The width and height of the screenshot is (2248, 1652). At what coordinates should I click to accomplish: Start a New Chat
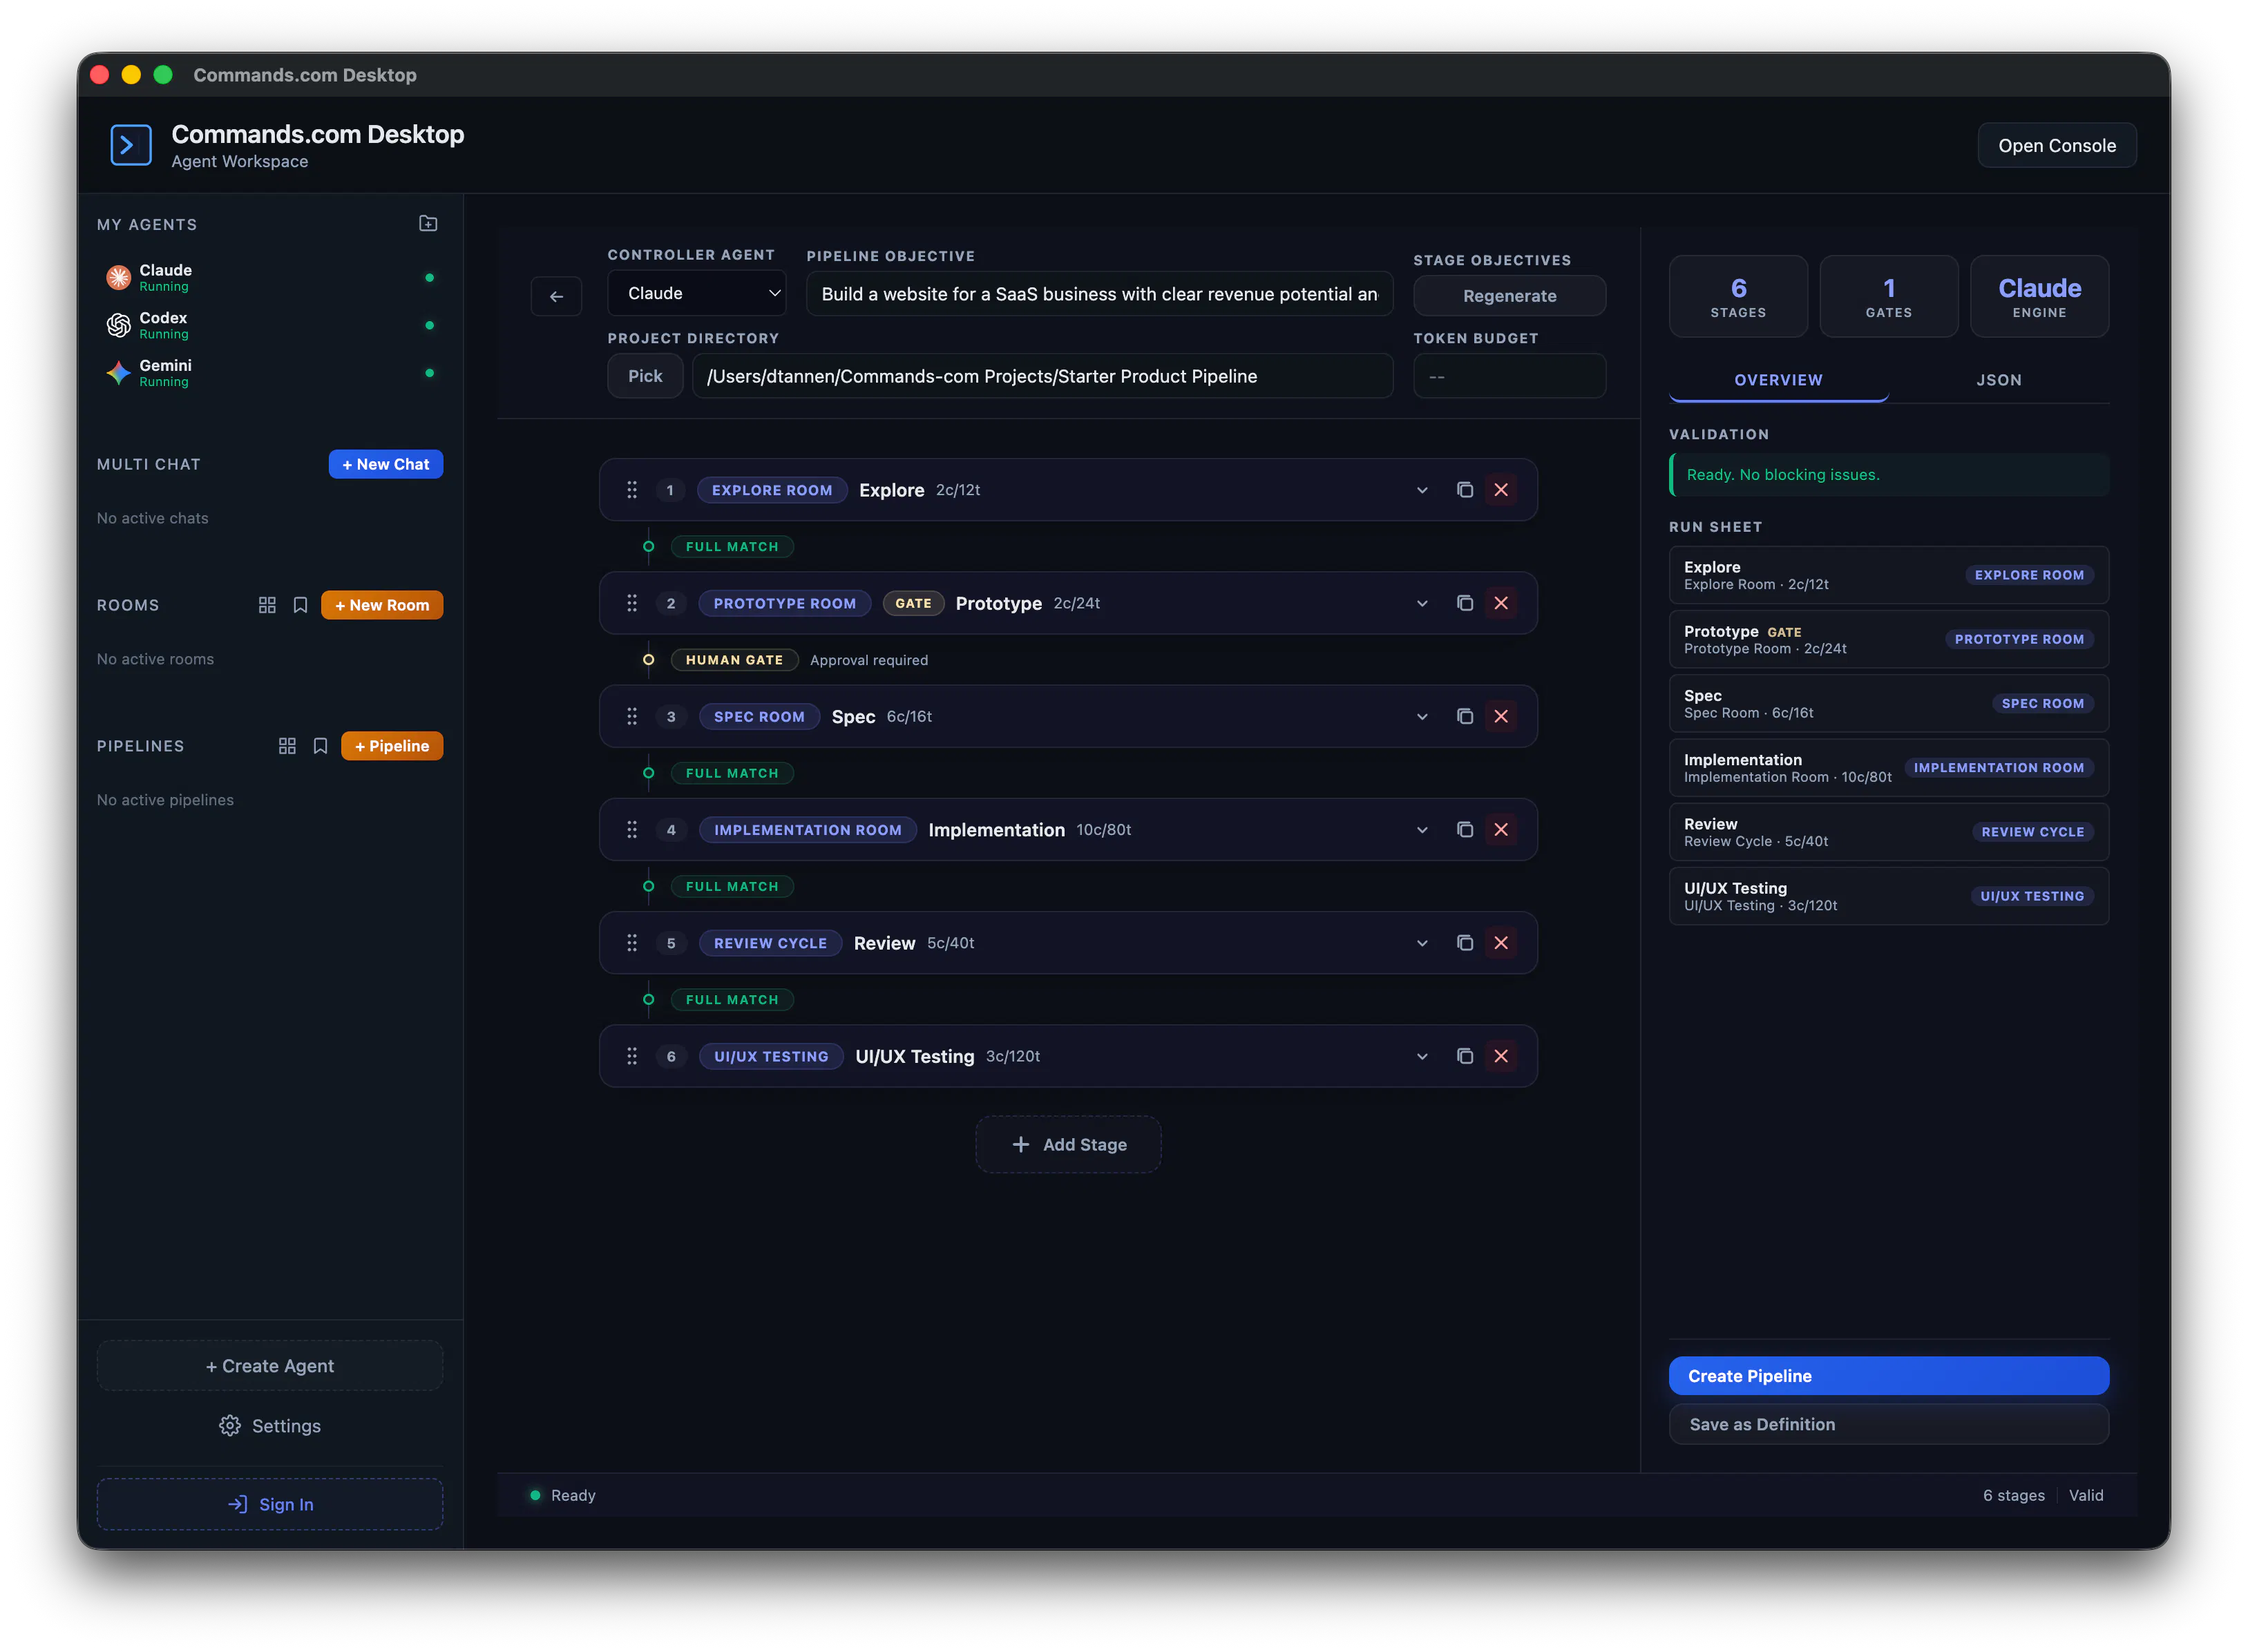[x=386, y=464]
